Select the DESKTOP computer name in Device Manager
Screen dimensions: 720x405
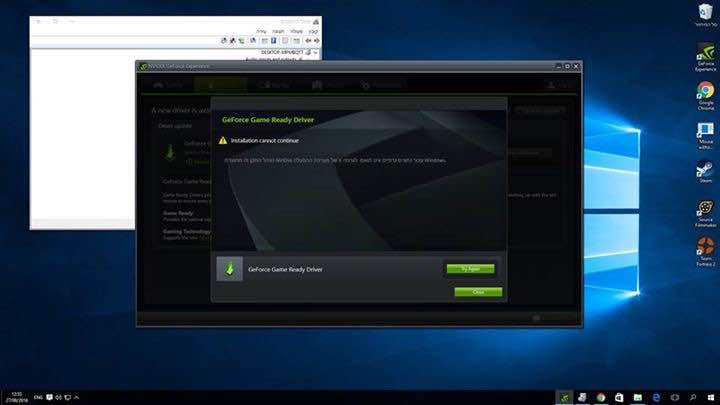[x=282, y=52]
